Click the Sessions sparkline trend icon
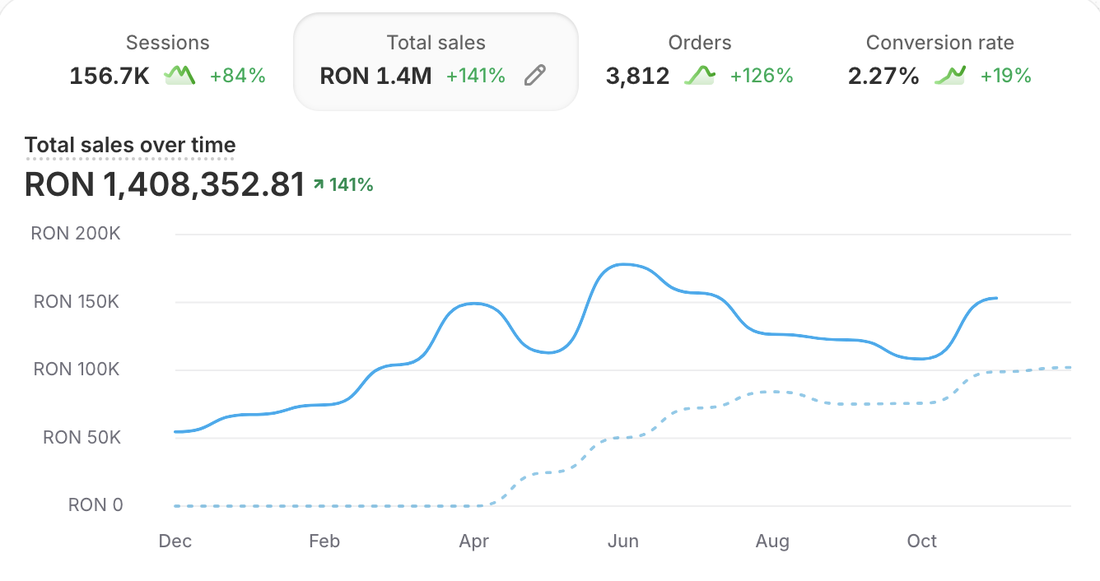The width and height of the screenshot is (1100, 581). [180, 75]
